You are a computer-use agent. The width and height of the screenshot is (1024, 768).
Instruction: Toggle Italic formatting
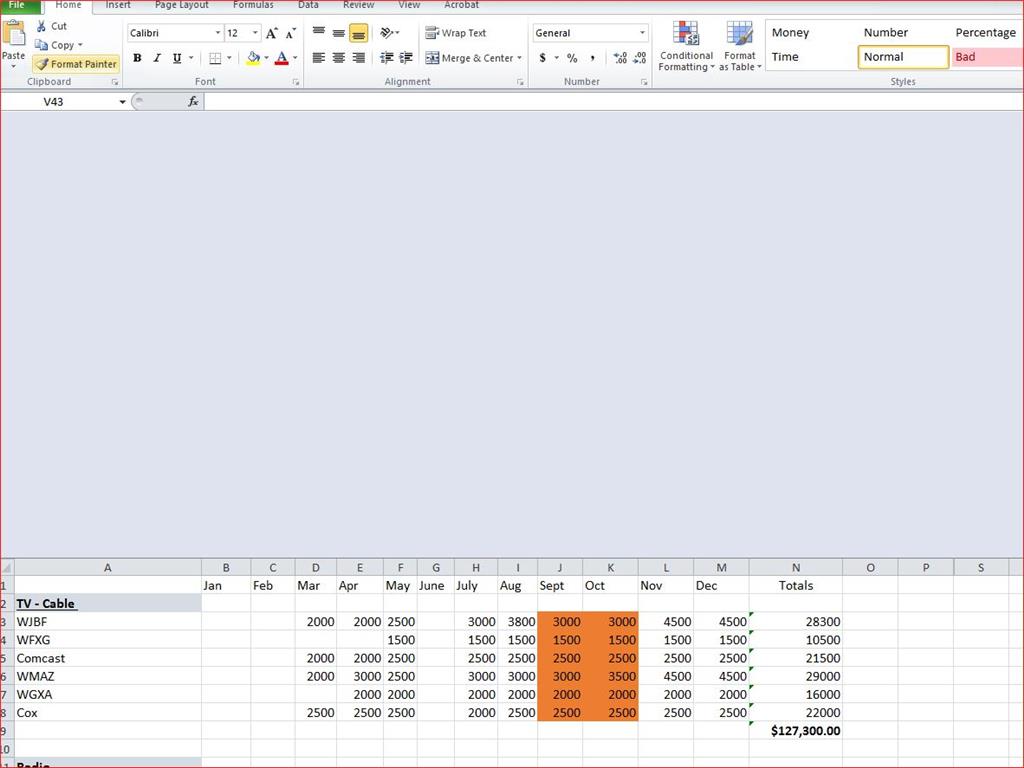coord(157,58)
